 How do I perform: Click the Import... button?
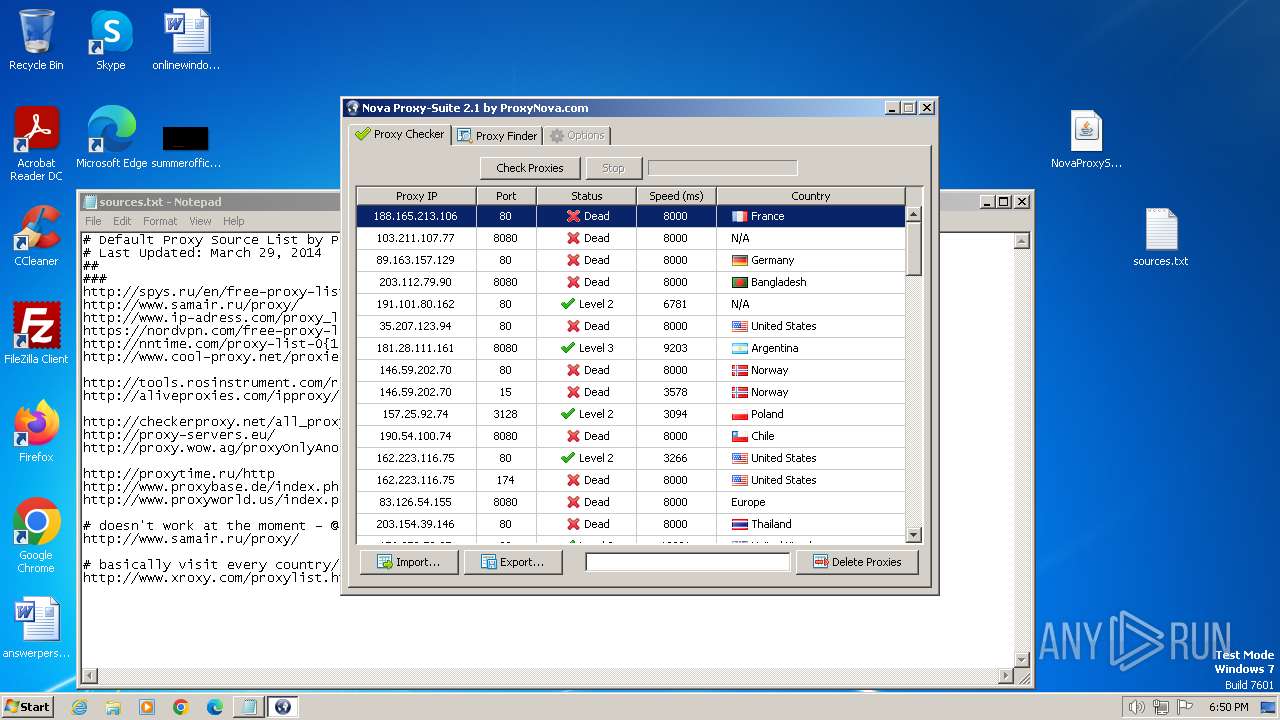pos(409,562)
